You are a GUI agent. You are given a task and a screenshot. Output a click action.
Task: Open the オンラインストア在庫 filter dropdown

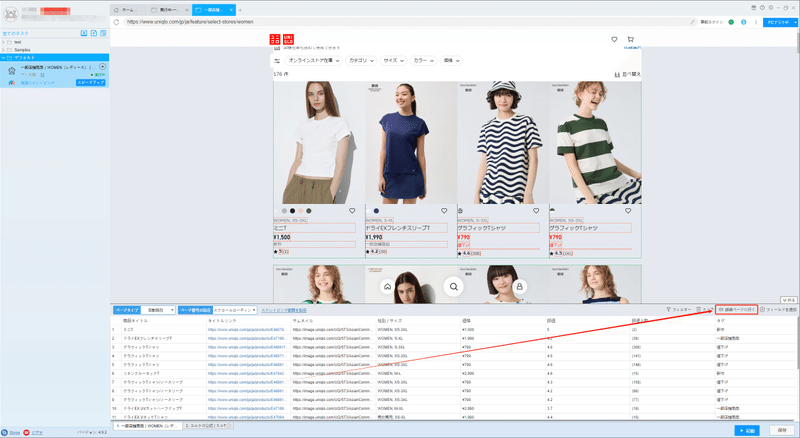313,60
